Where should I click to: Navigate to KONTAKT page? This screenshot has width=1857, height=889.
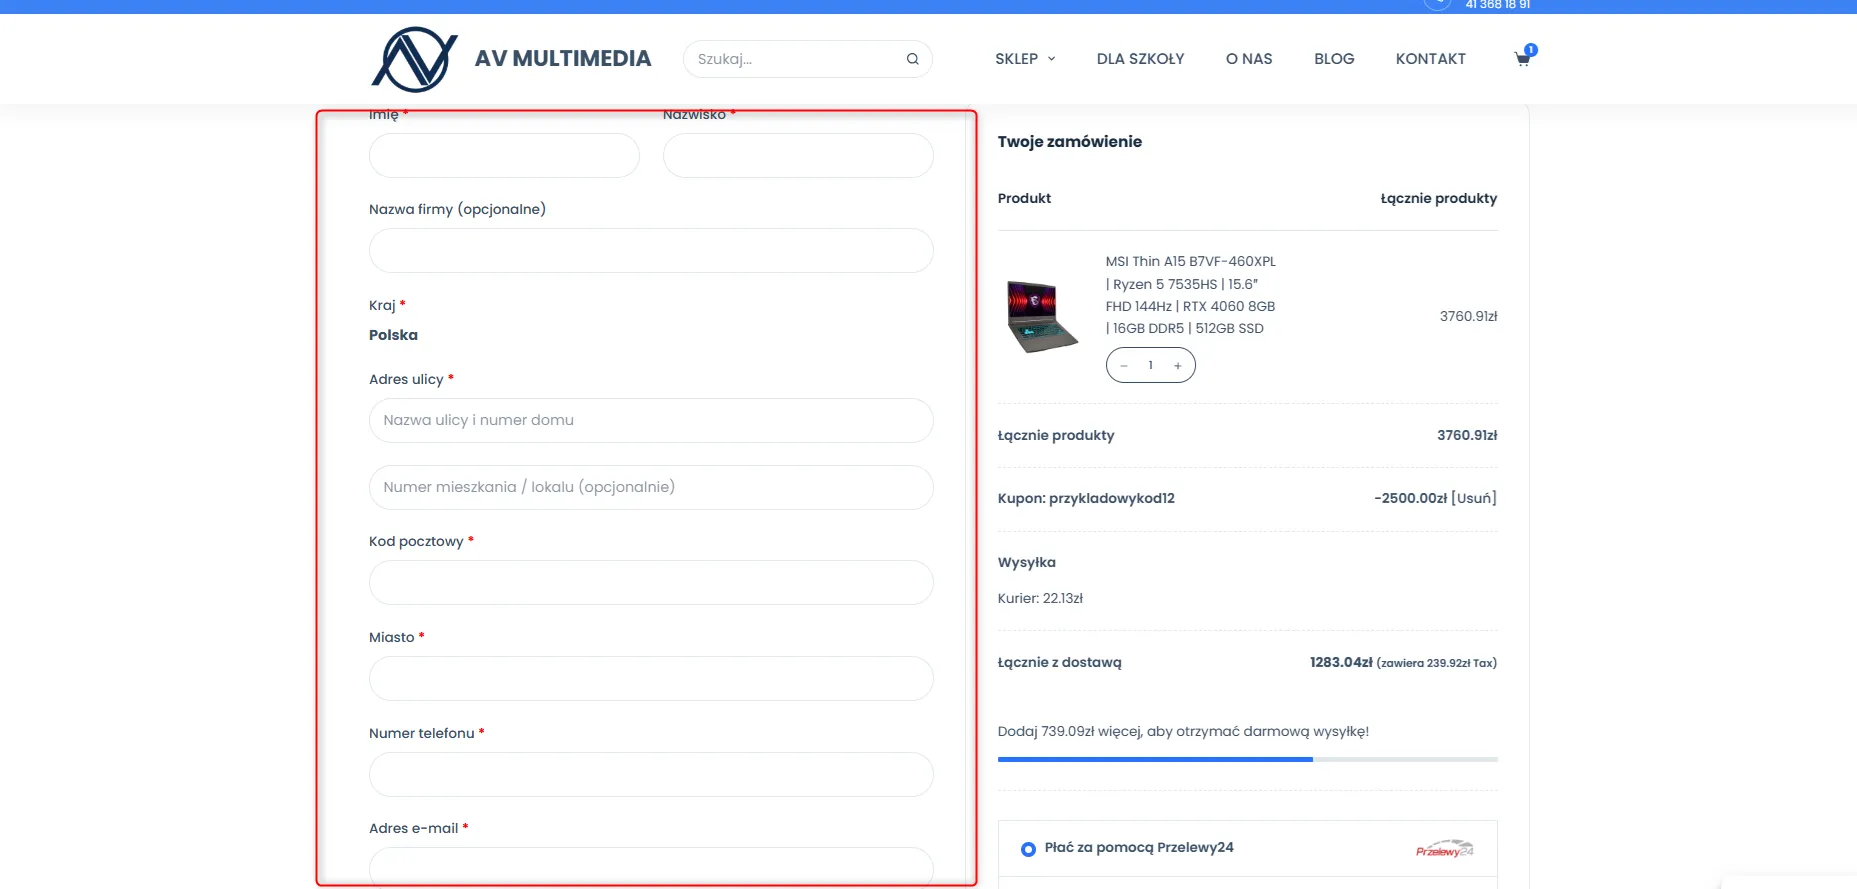click(1431, 59)
